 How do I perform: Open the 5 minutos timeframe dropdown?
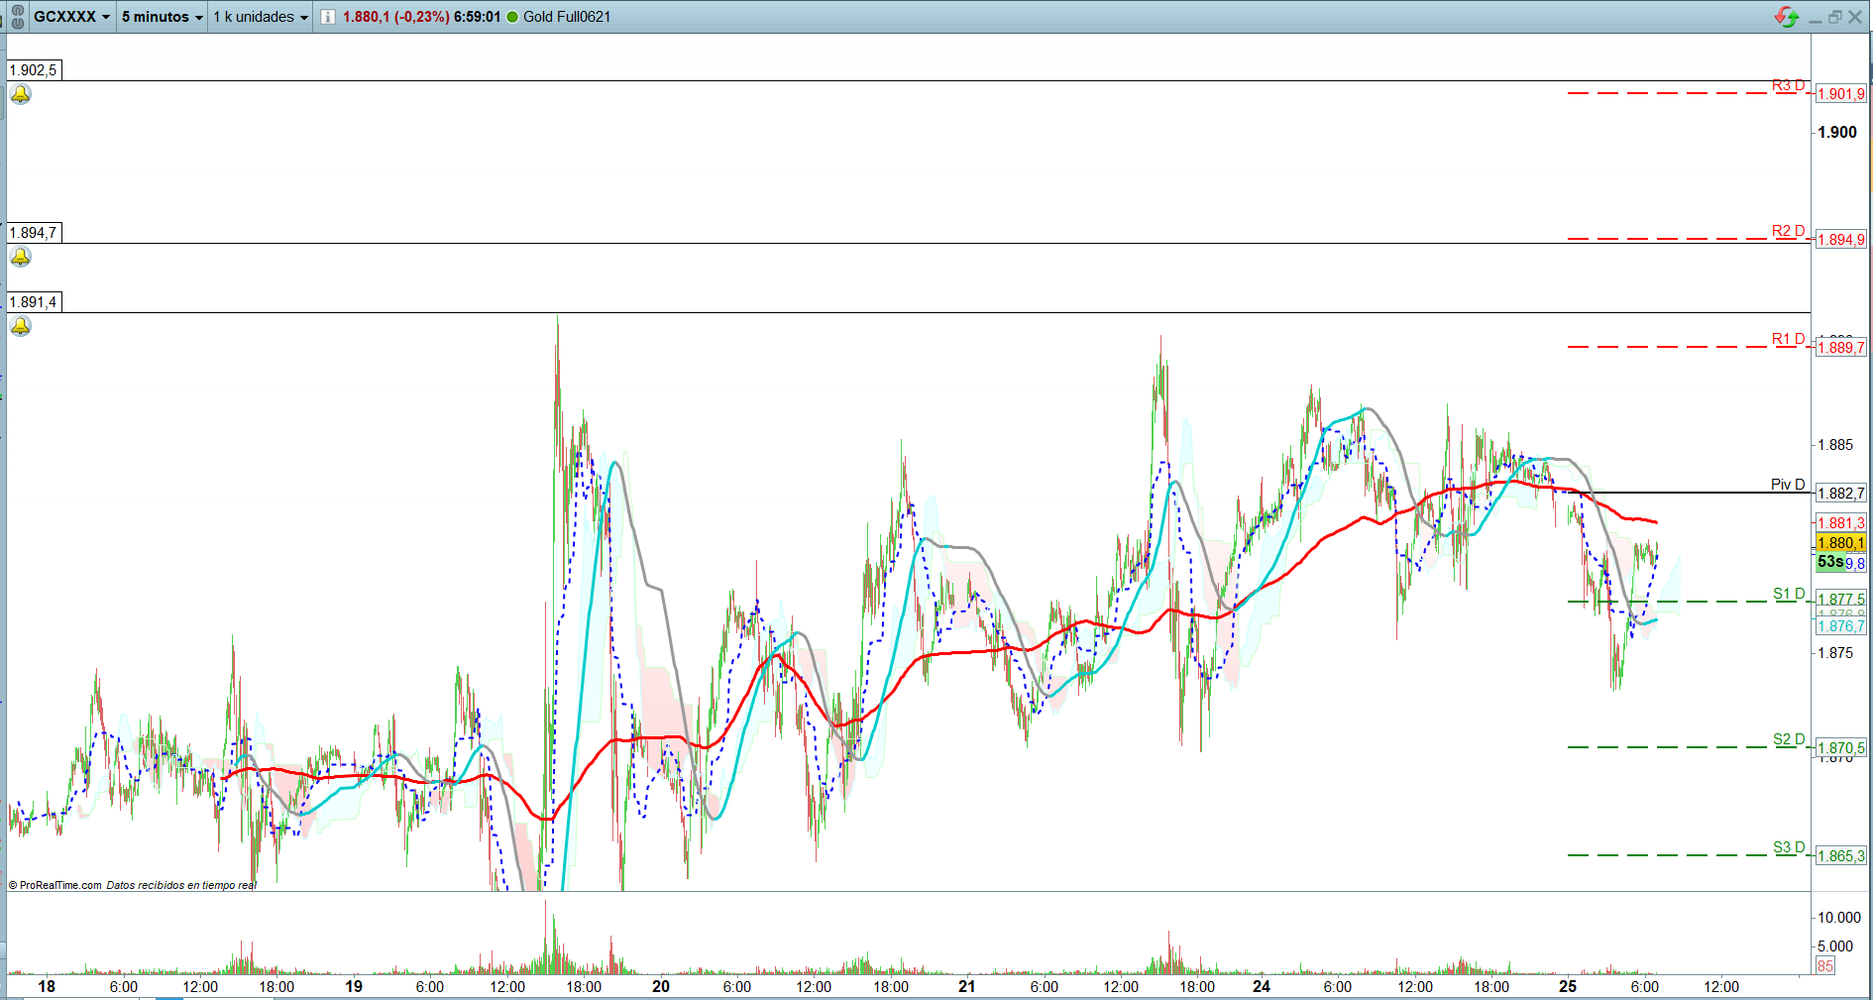(162, 17)
